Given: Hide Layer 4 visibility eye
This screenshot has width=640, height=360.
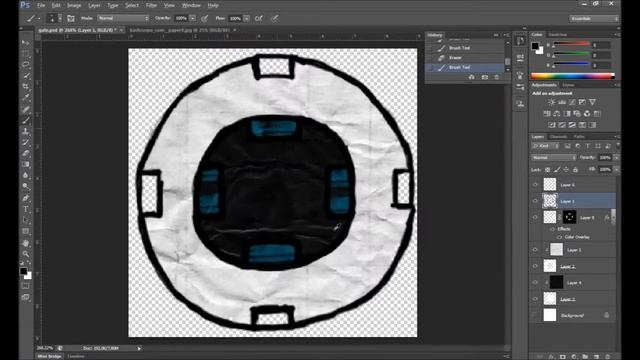Looking at the screenshot, I should [535, 282].
